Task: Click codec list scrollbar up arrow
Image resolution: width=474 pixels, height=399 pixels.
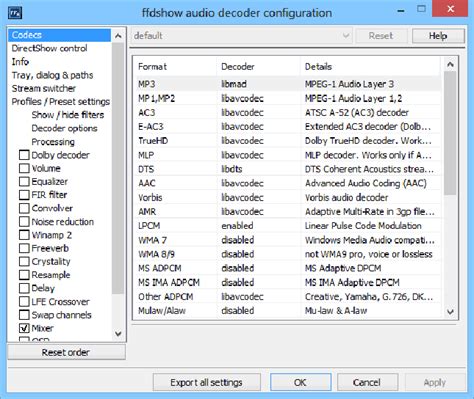Action: pos(450,64)
